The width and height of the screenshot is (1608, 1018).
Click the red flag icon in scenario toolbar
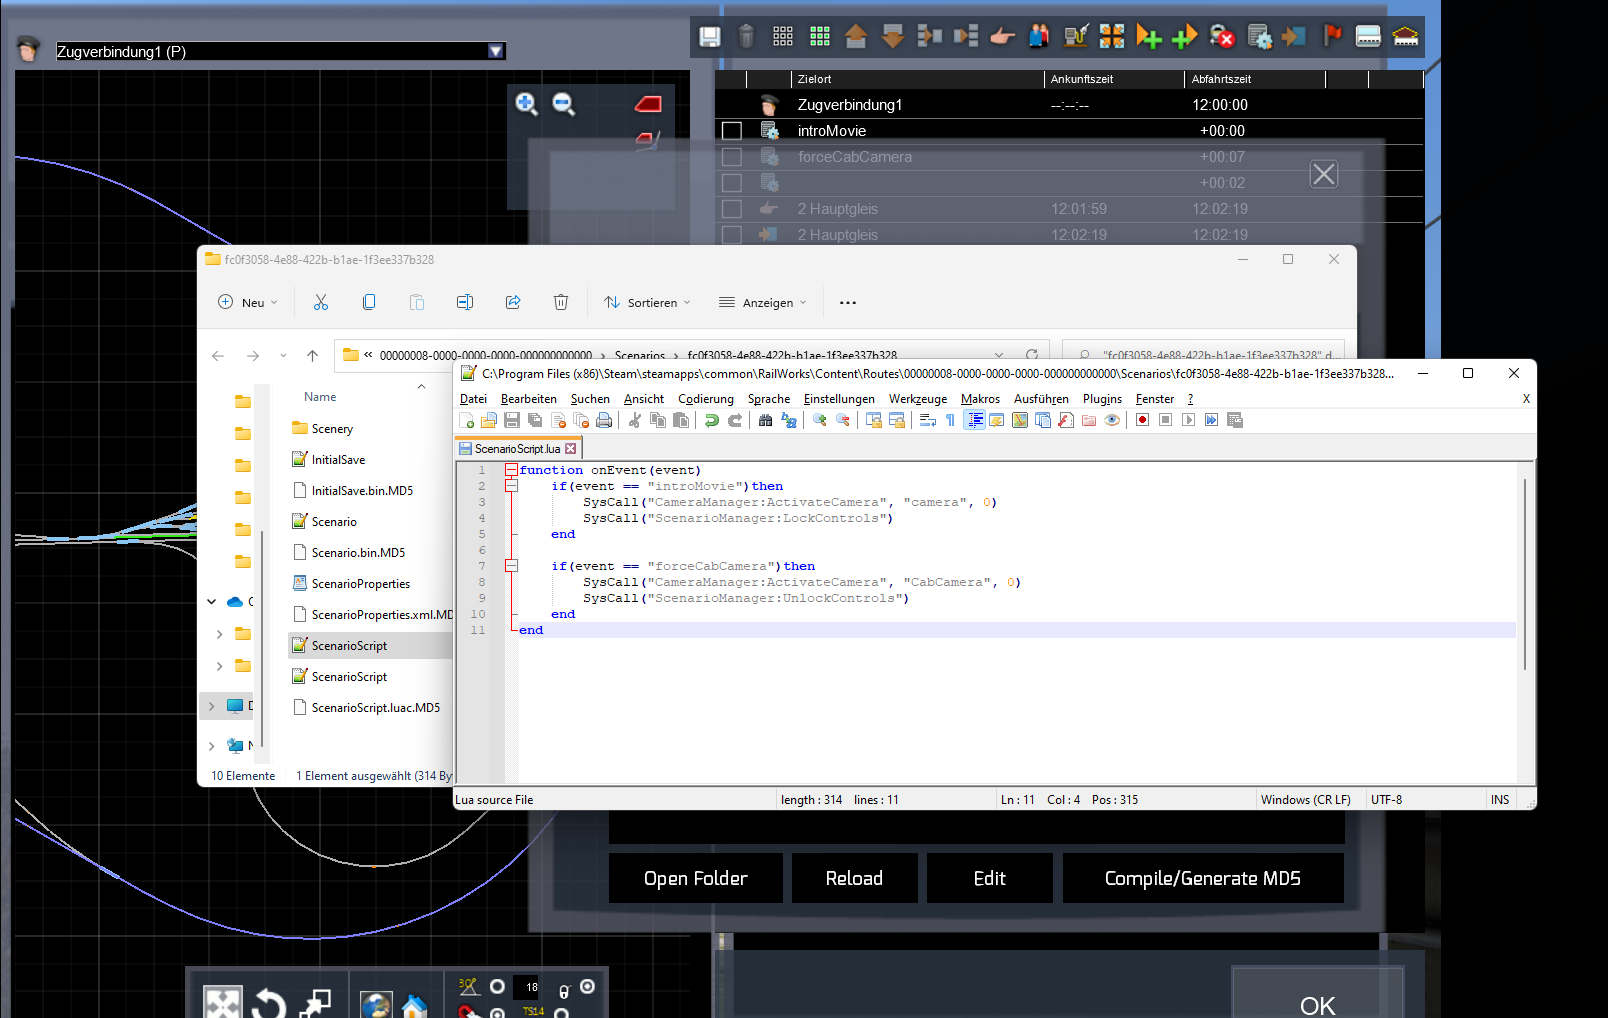(x=1332, y=37)
